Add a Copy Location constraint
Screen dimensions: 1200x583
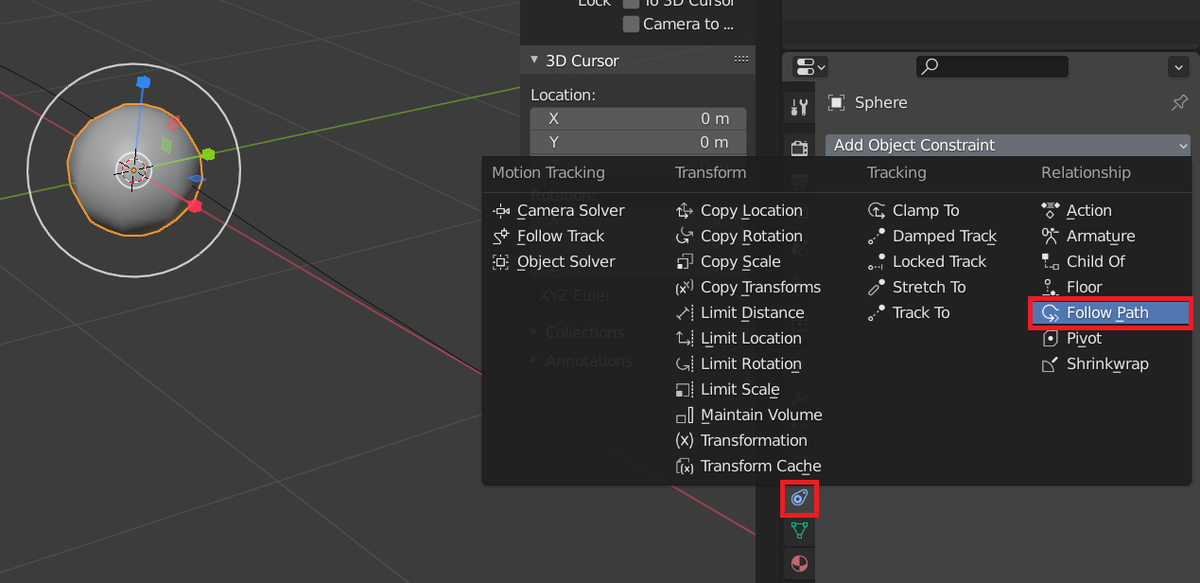click(739, 210)
